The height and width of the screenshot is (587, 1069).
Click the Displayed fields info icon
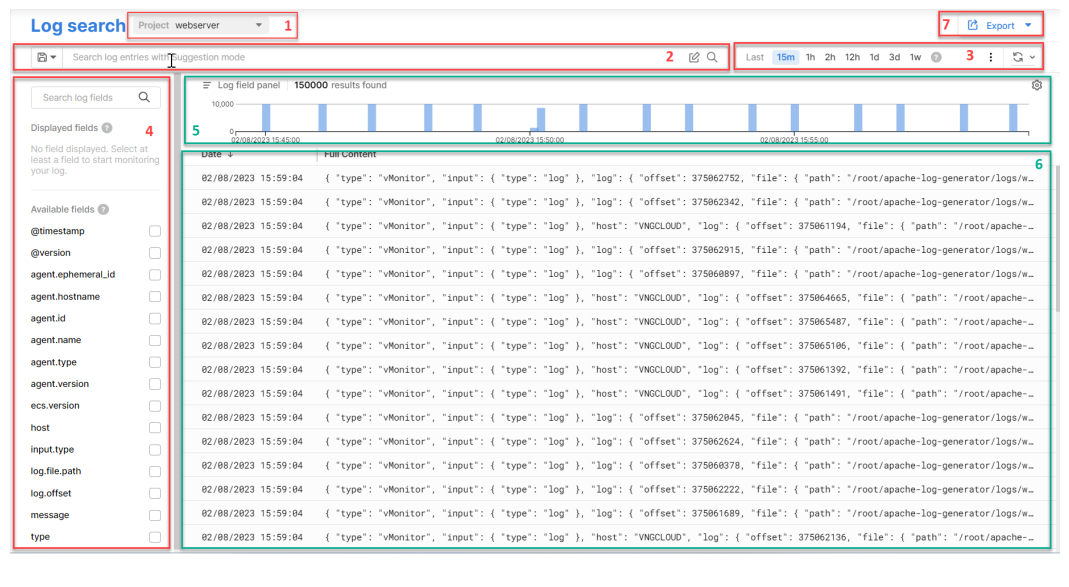tap(107, 128)
